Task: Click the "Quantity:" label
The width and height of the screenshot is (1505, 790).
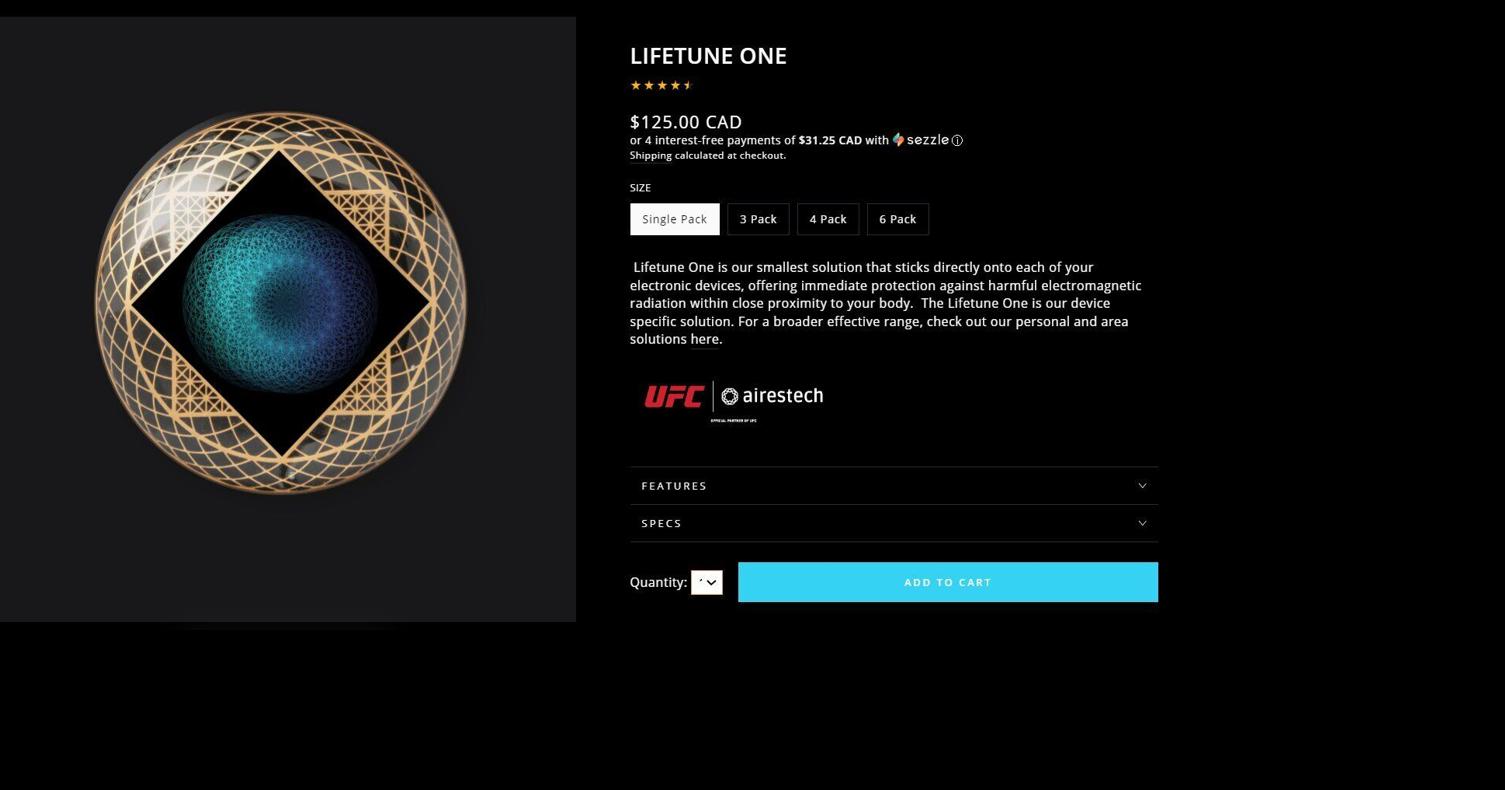Action: click(x=658, y=582)
